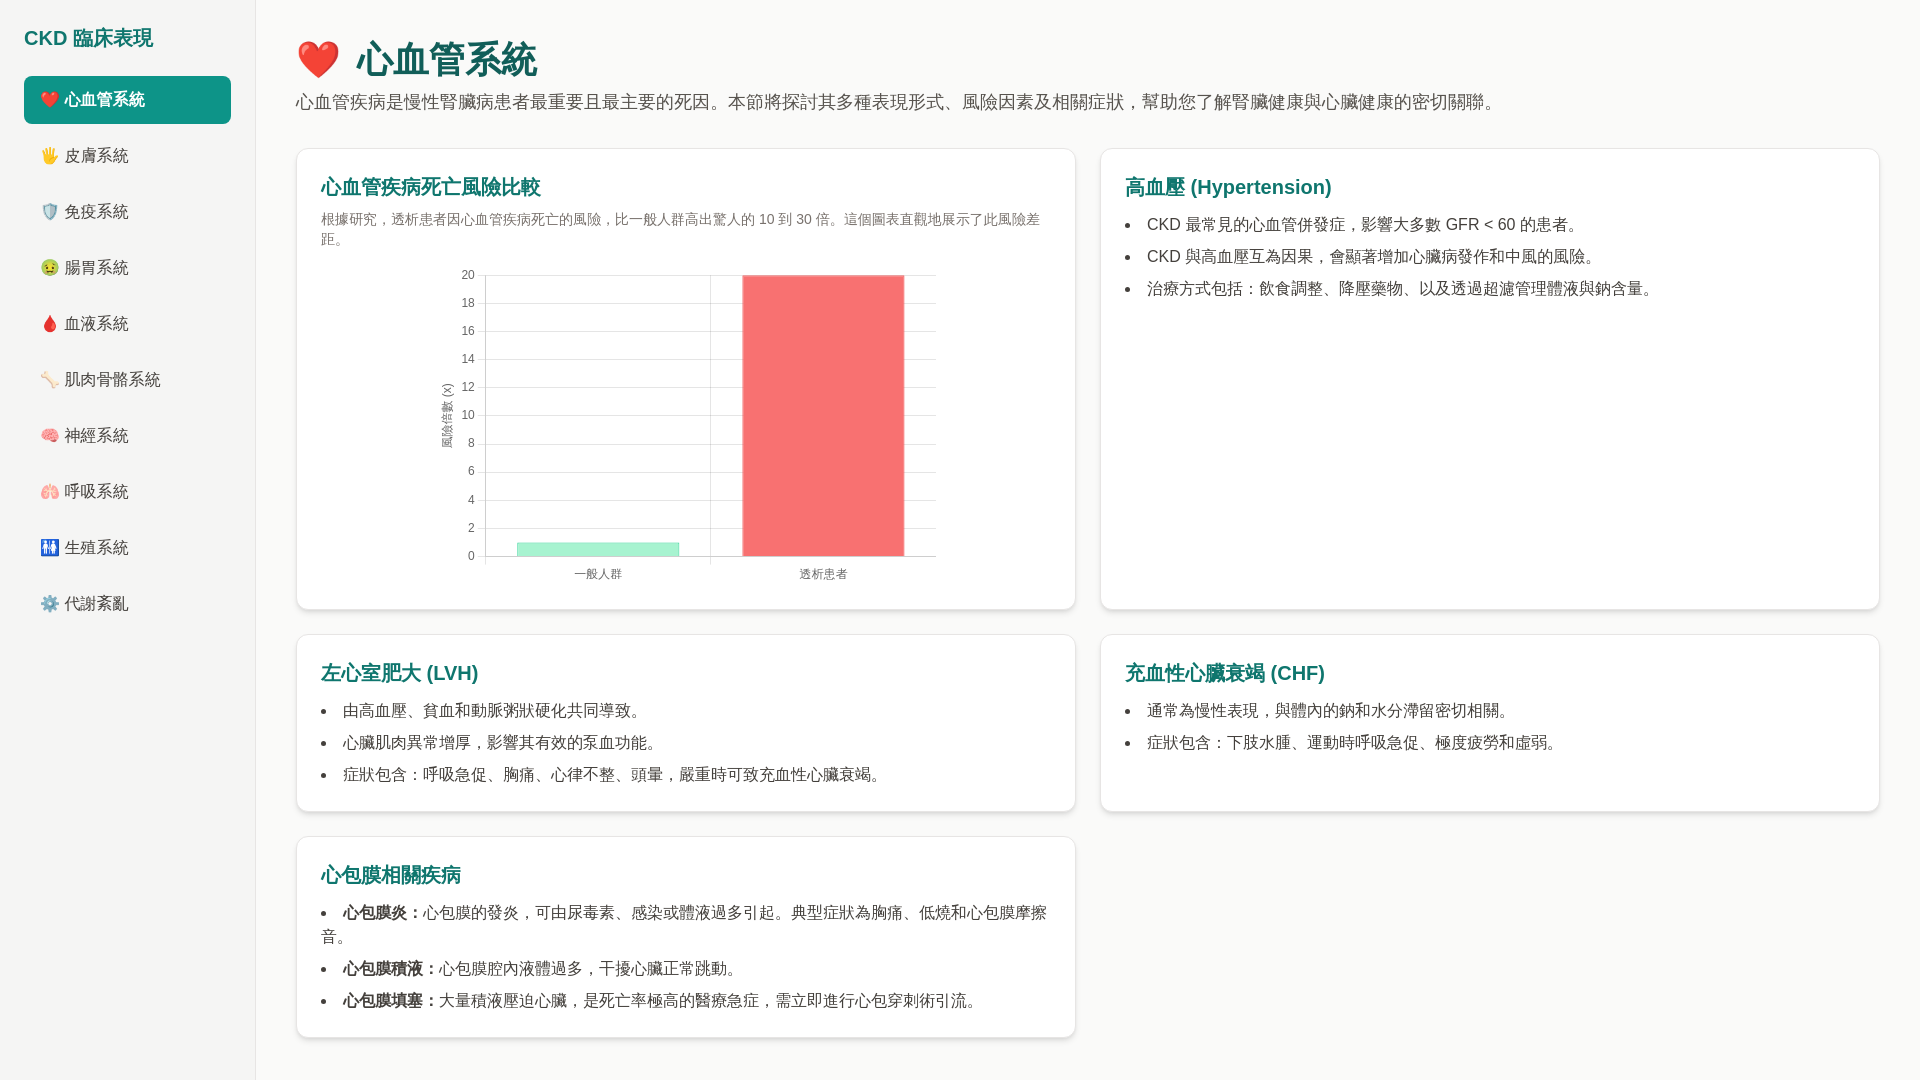
Task: Click the chart description starting 根據研究
Action: point(680,229)
